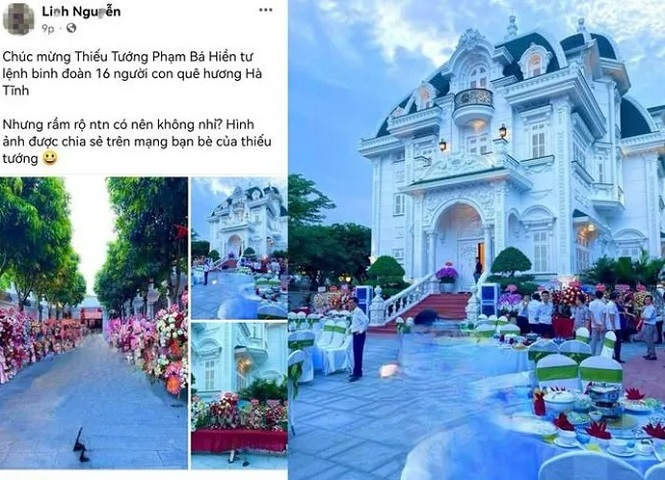
Task: Click the curved balcony above the entrance
Action: (473, 104)
